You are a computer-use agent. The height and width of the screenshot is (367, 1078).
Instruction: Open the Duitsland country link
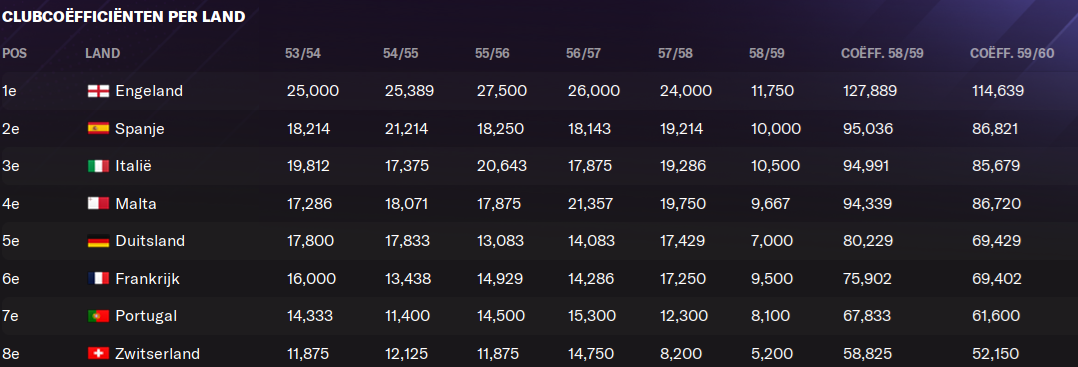pyautogui.click(x=150, y=241)
